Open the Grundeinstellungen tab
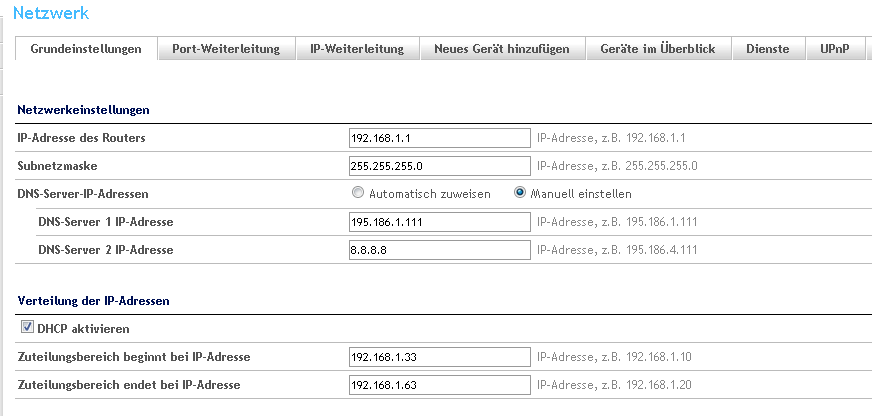The height and width of the screenshot is (416, 872). coord(86,49)
